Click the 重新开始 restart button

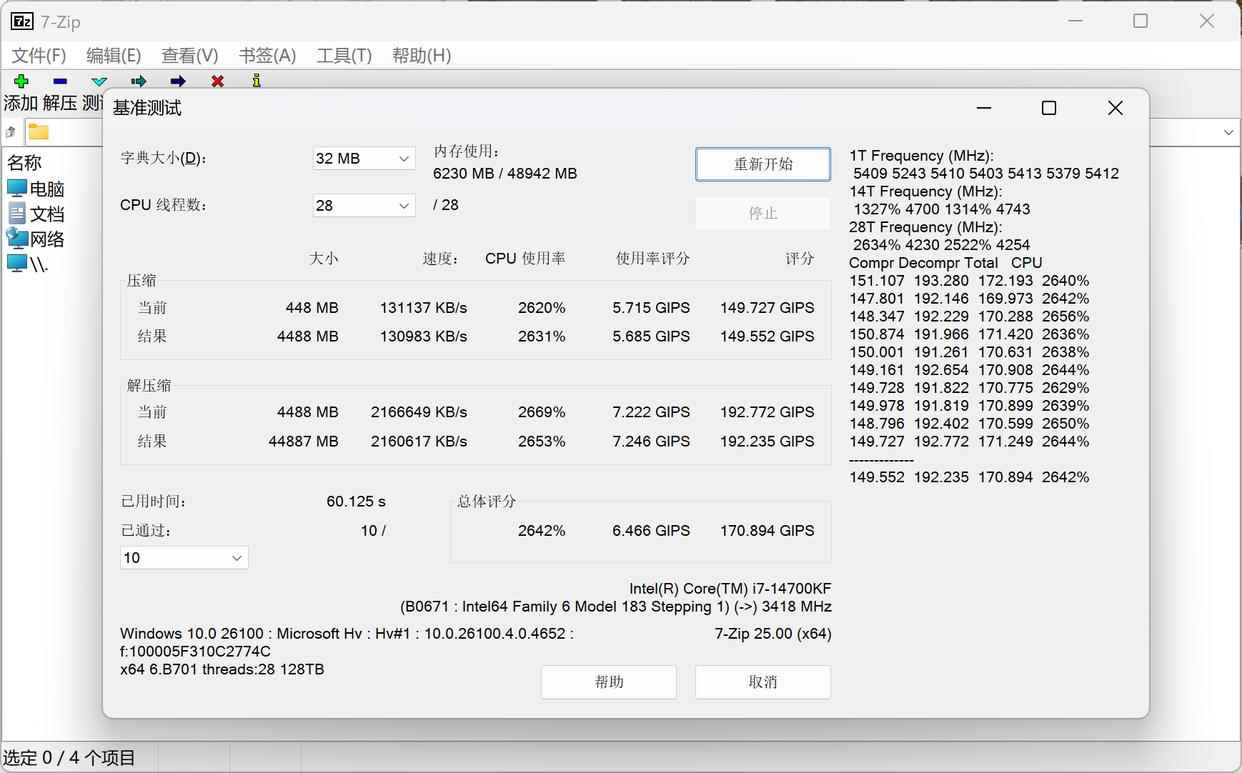pos(763,164)
